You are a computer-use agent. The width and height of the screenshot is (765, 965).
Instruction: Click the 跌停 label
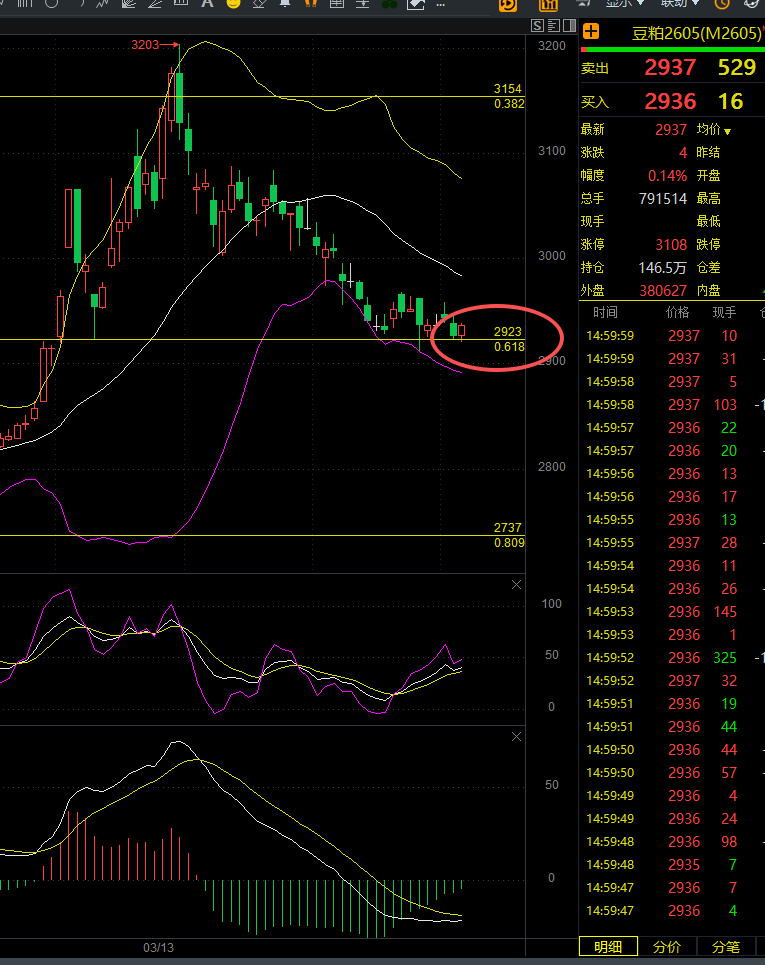[708, 245]
